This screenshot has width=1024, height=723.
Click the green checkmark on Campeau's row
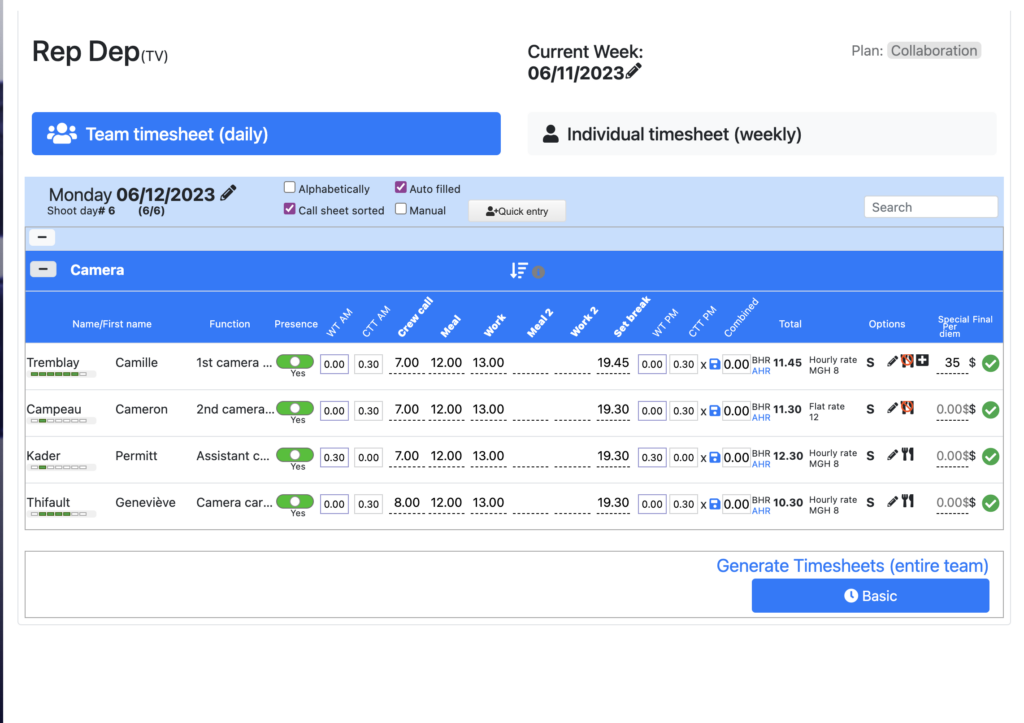[990, 410]
